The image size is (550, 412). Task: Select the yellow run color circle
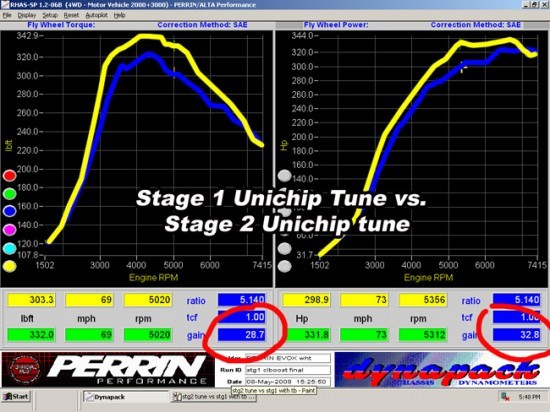point(9,266)
